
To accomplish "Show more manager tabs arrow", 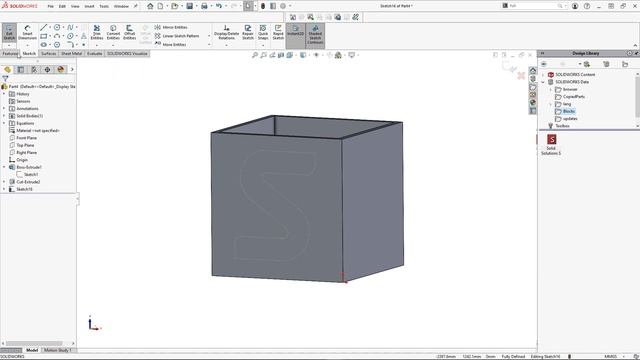I will tap(72, 69).
